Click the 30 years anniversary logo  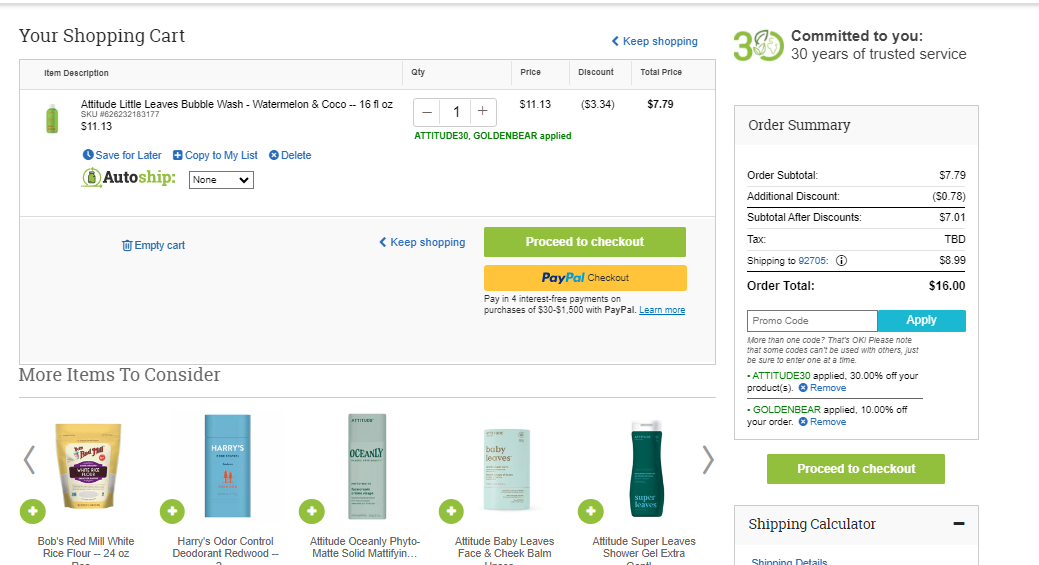coord(759,46)
